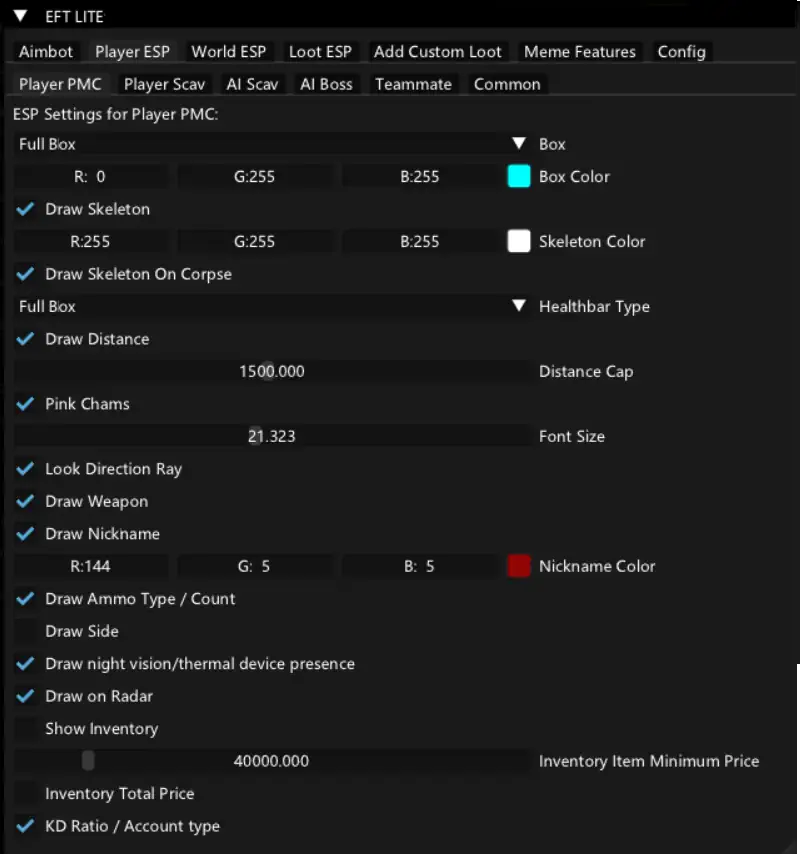This screenshot has height=854, width=800.
Task: Toggle Draw night vision/thermal device presence
Action: [x=26, y=663]
